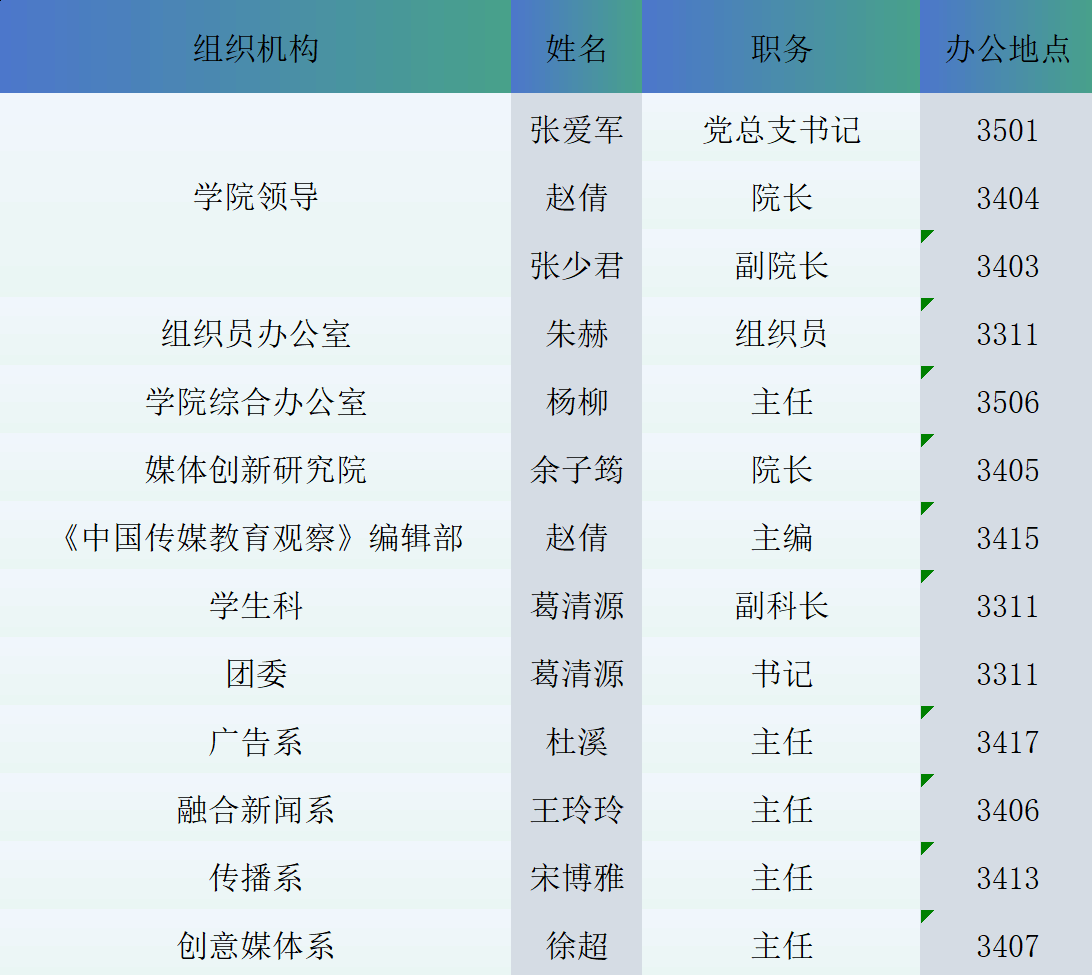Select the 《中国传媒教育观察》编辑部 cell
The height and width of the screenshot is (975, 1092).
(255, 538)
